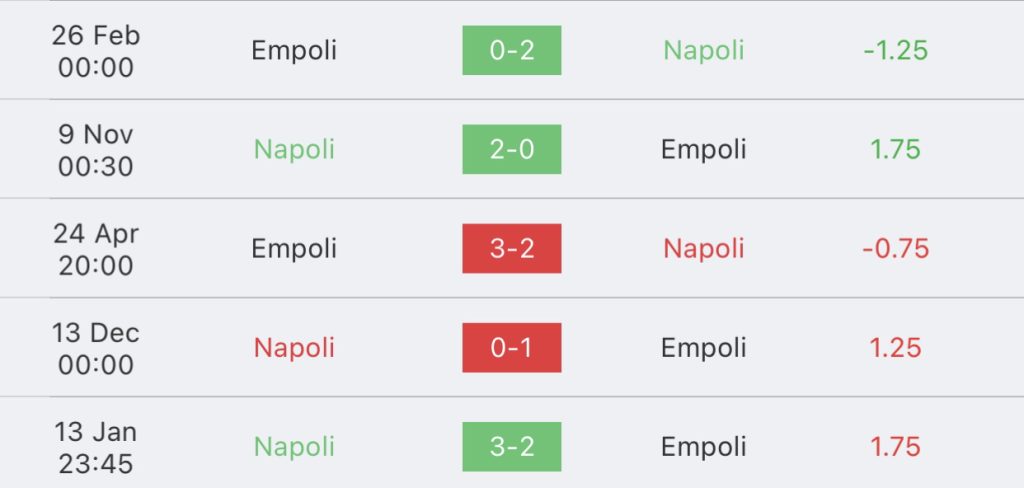Click the 13 Jan 23:45 date cell

pyautogui.click(x=96, y=447)
